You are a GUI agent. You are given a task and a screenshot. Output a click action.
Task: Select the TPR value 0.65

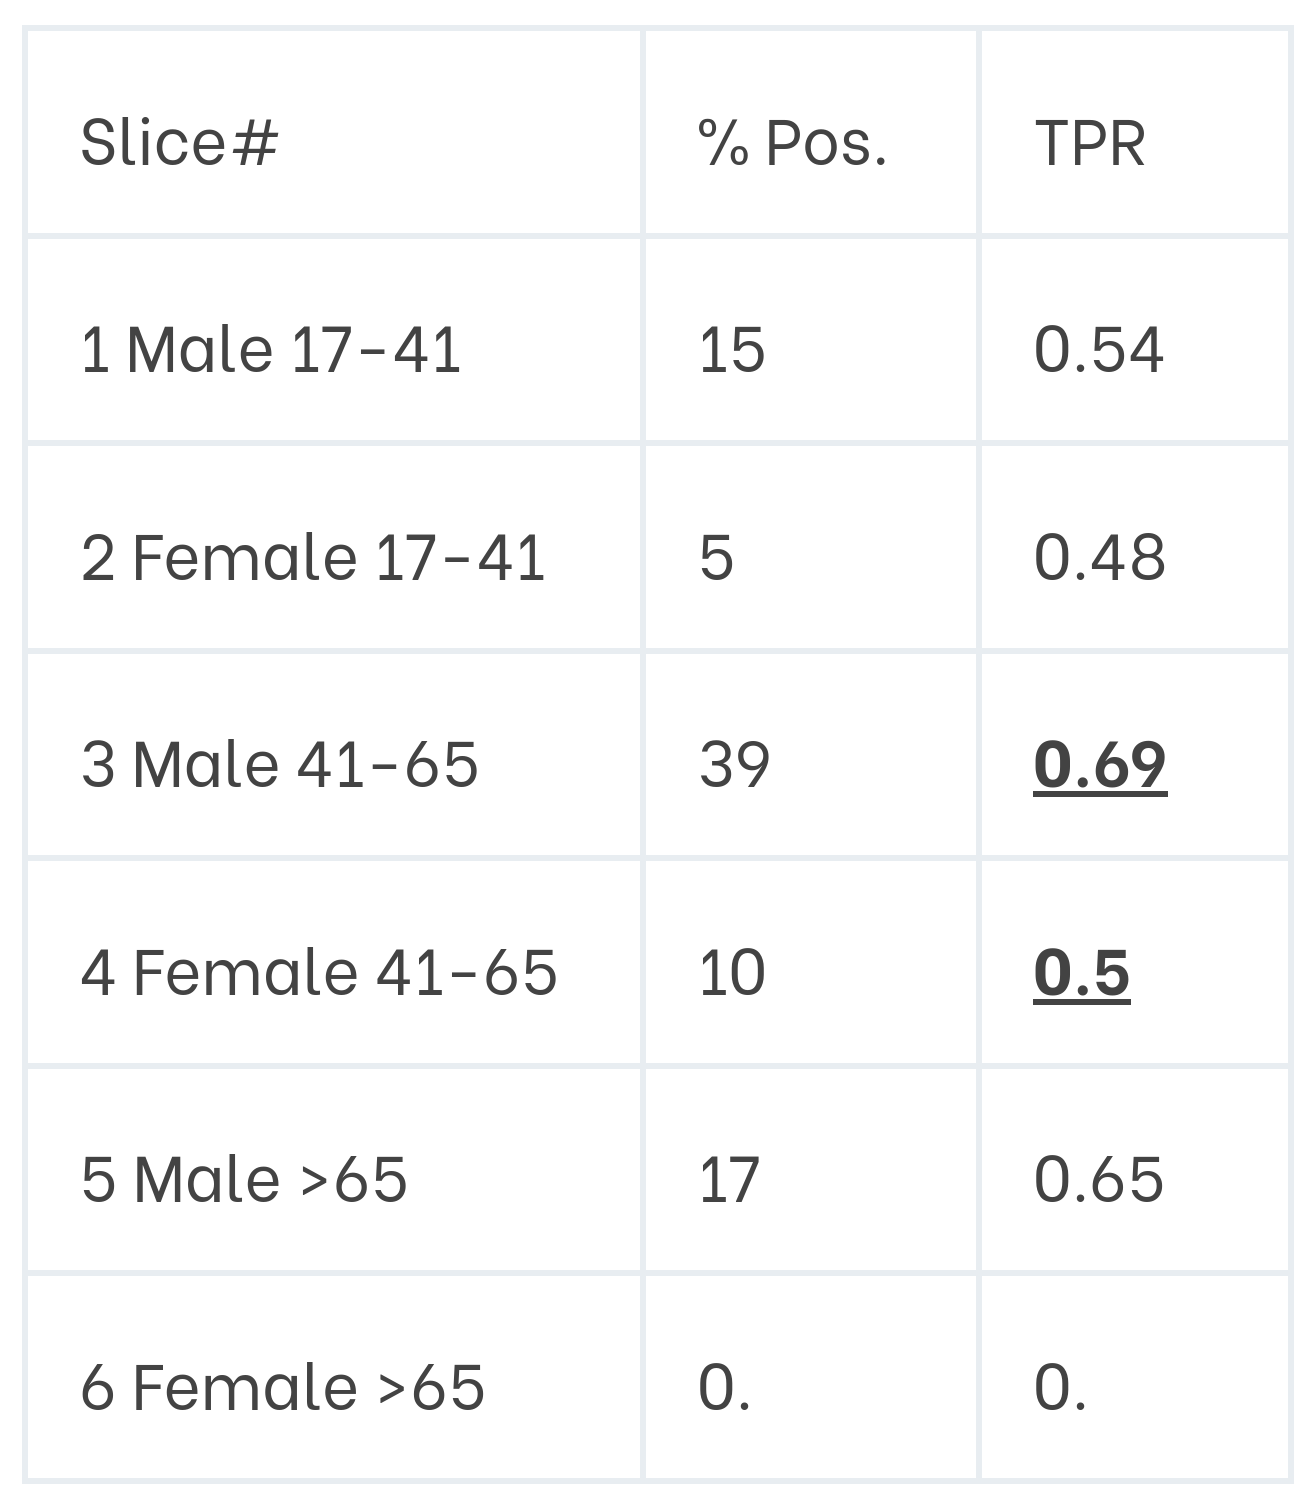pyautogui.click(x=1098, y=1179)
